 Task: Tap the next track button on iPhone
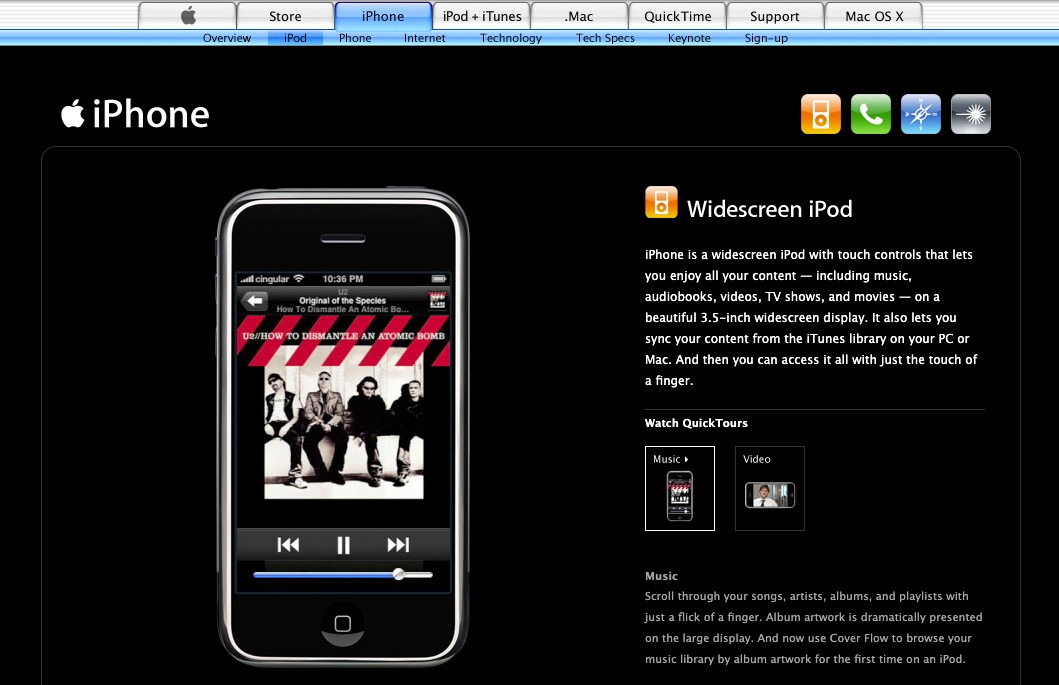398,544
